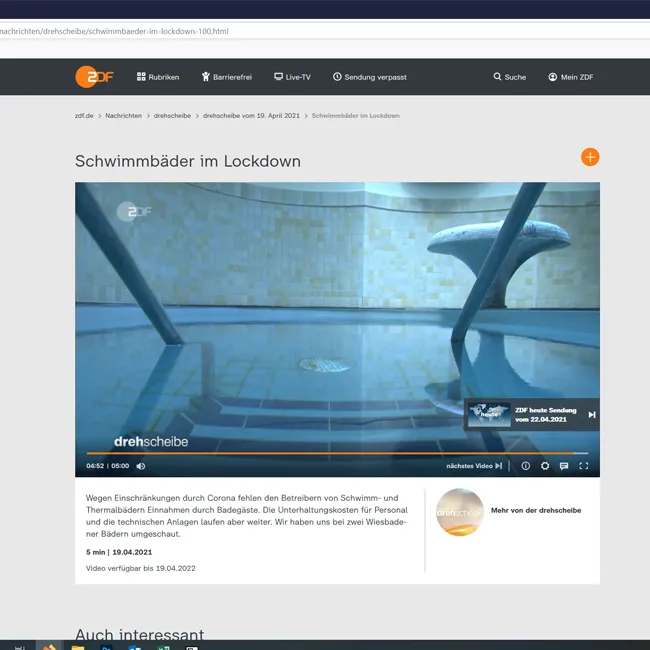Click the drehscheibe breadcrumb link
650x650 pixels.
[172, 116]
